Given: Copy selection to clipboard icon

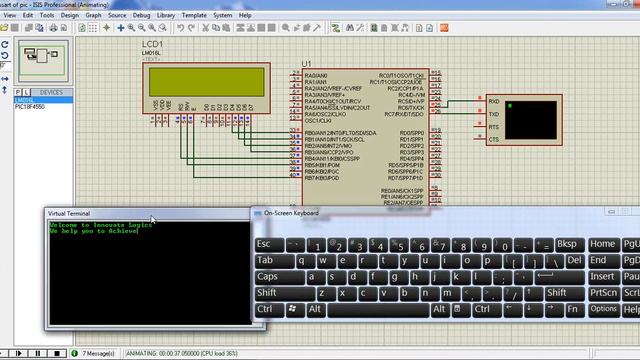Looking at the screenshot, I should point(216,28).
